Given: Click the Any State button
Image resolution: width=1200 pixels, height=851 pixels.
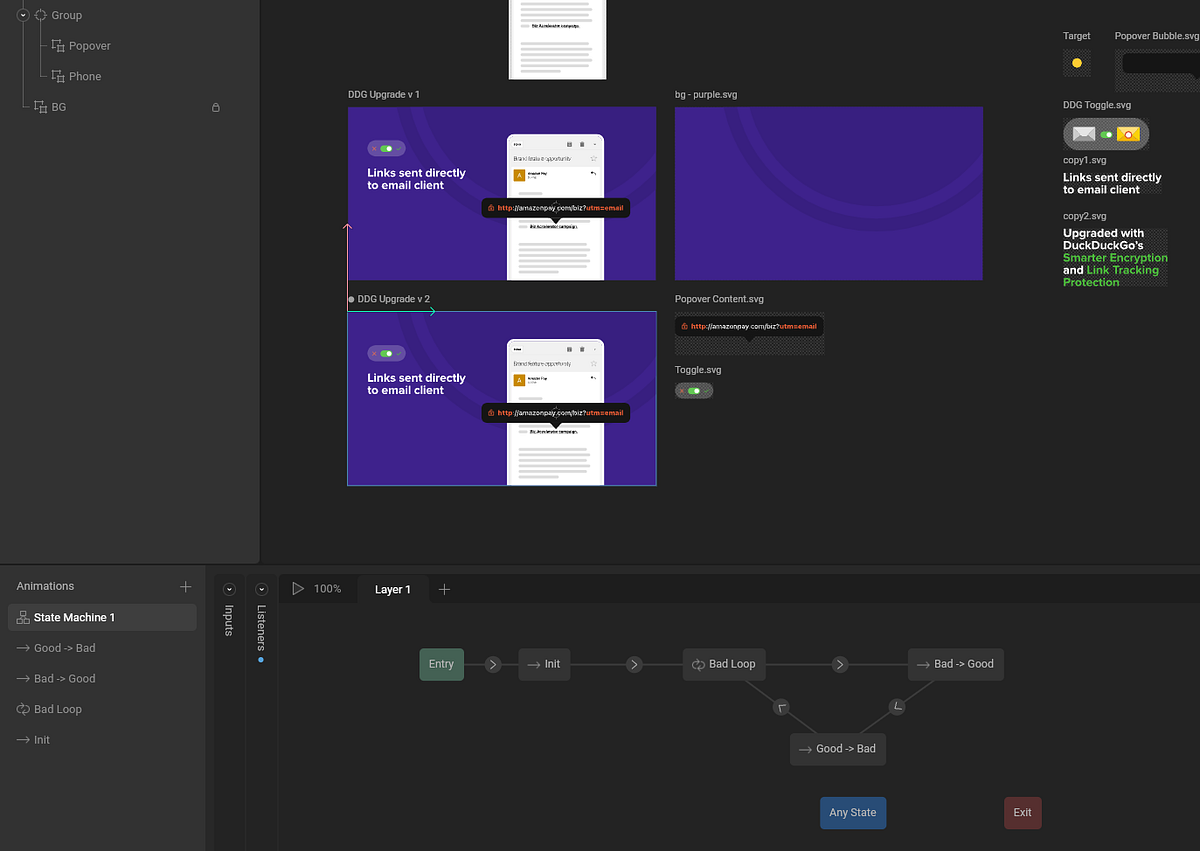Looking at the screenshot, I should pos(852,813).
